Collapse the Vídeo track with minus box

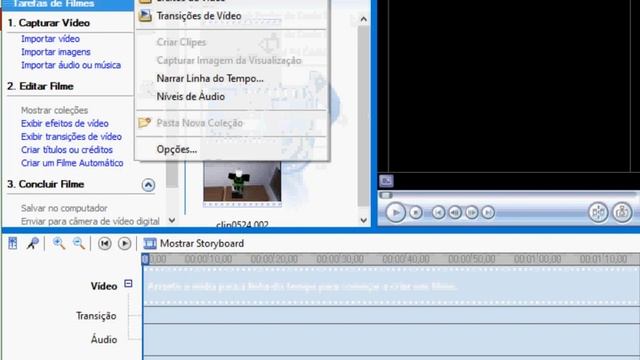click(128, 283)
